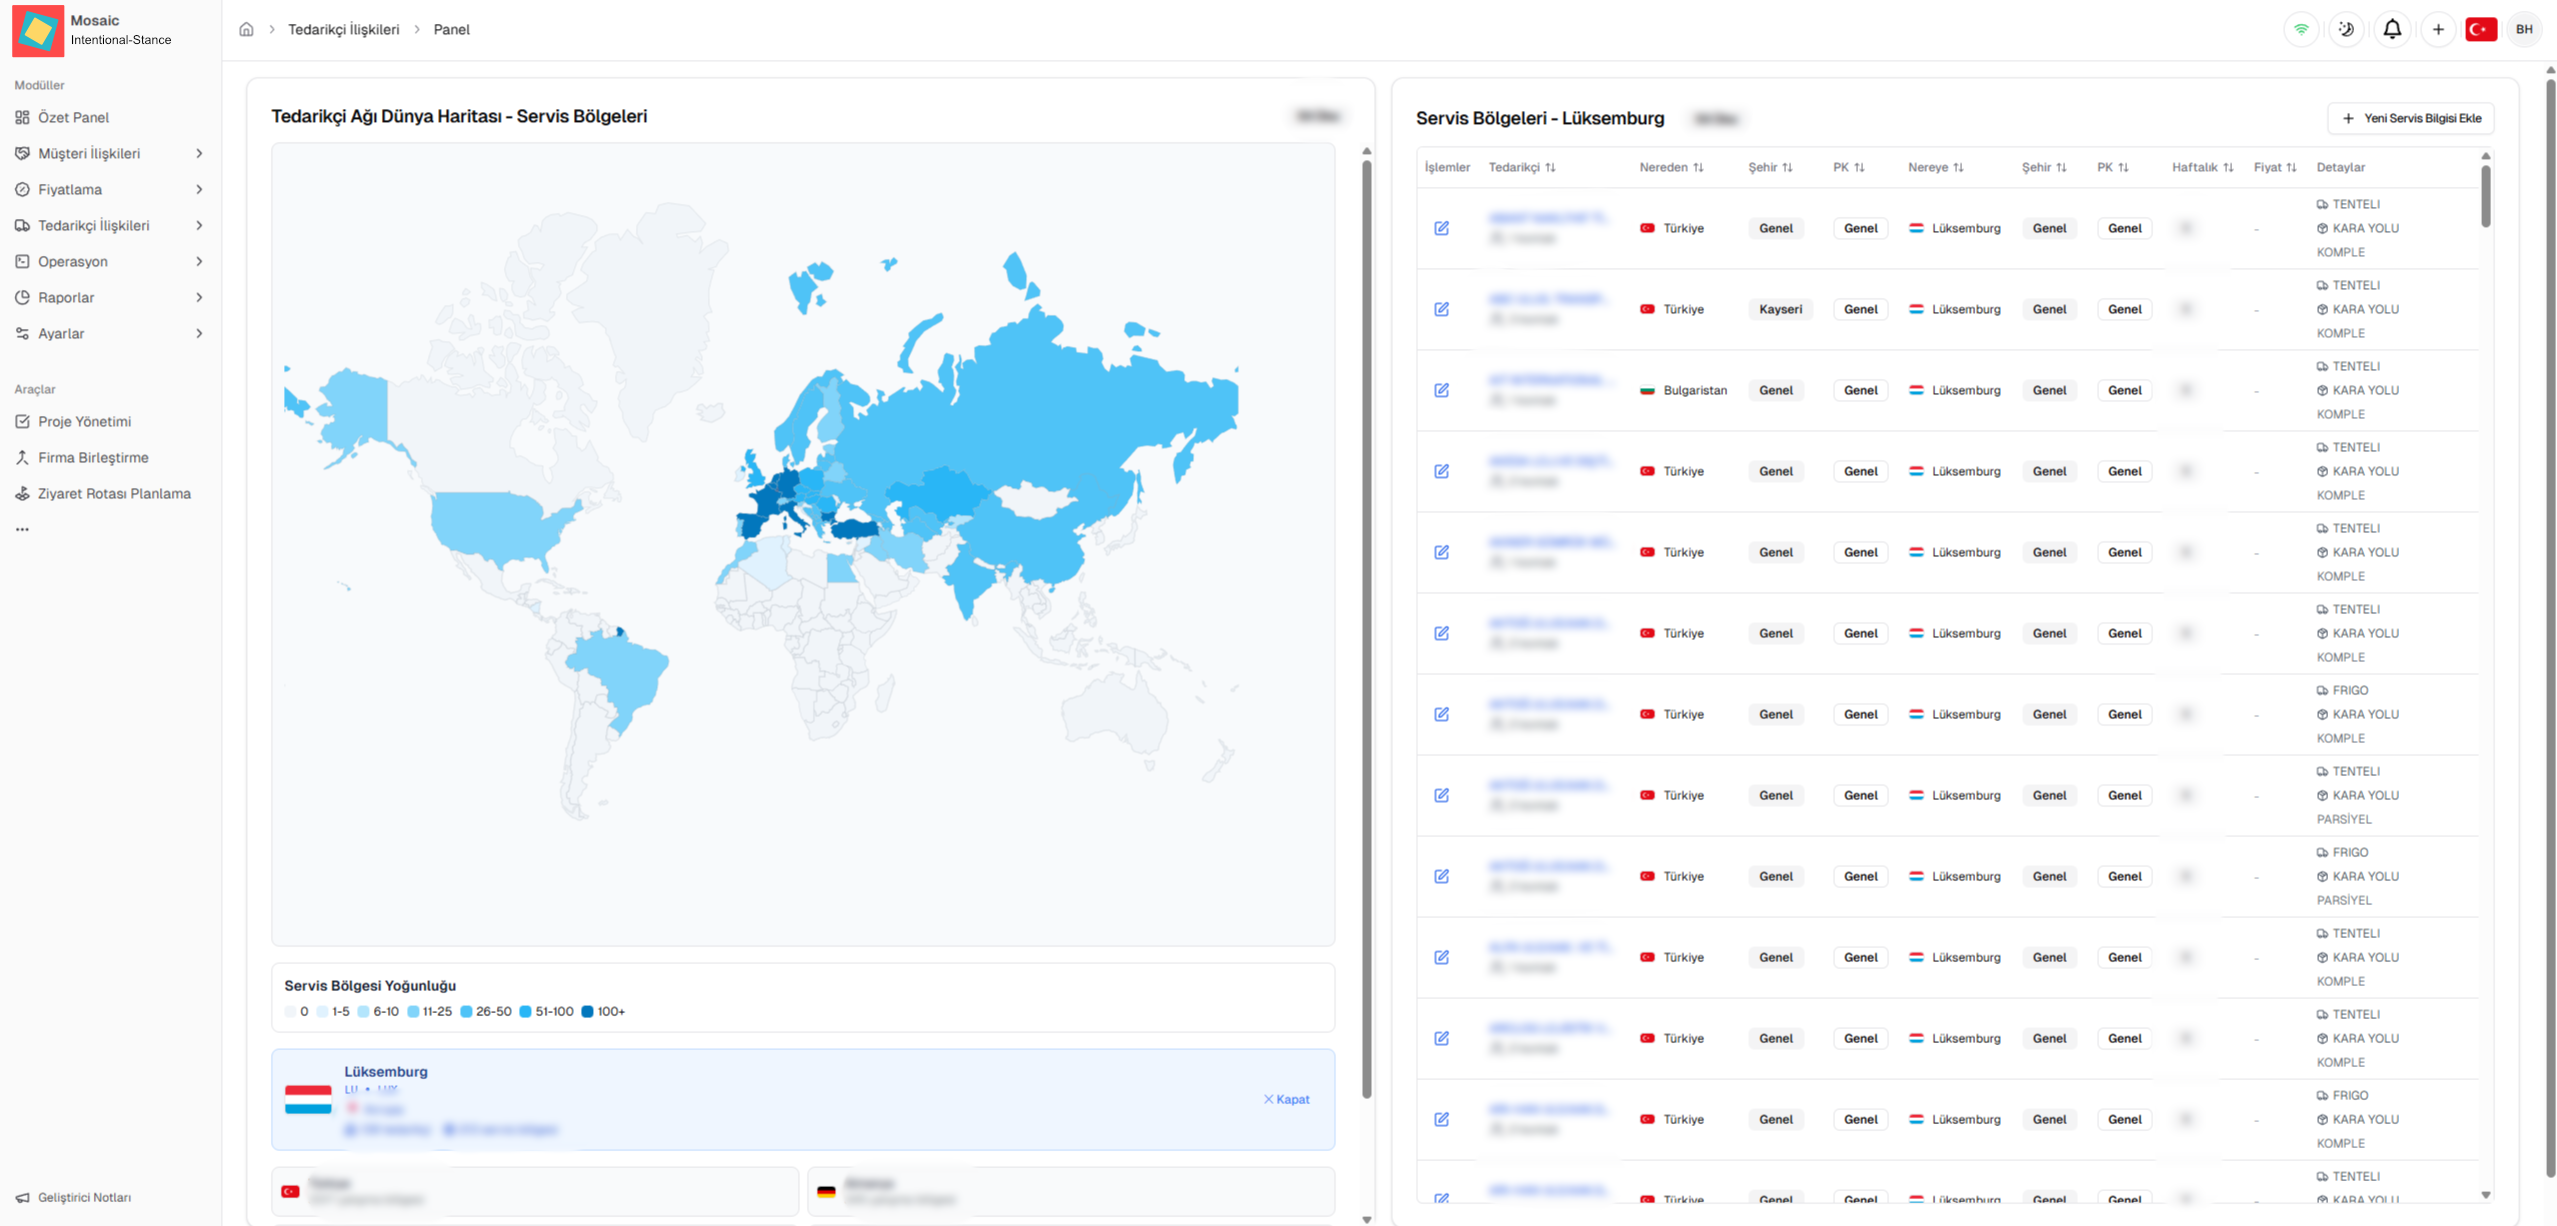Edit the first FRIGO KOMPLE row

[x=1441, y=714]
